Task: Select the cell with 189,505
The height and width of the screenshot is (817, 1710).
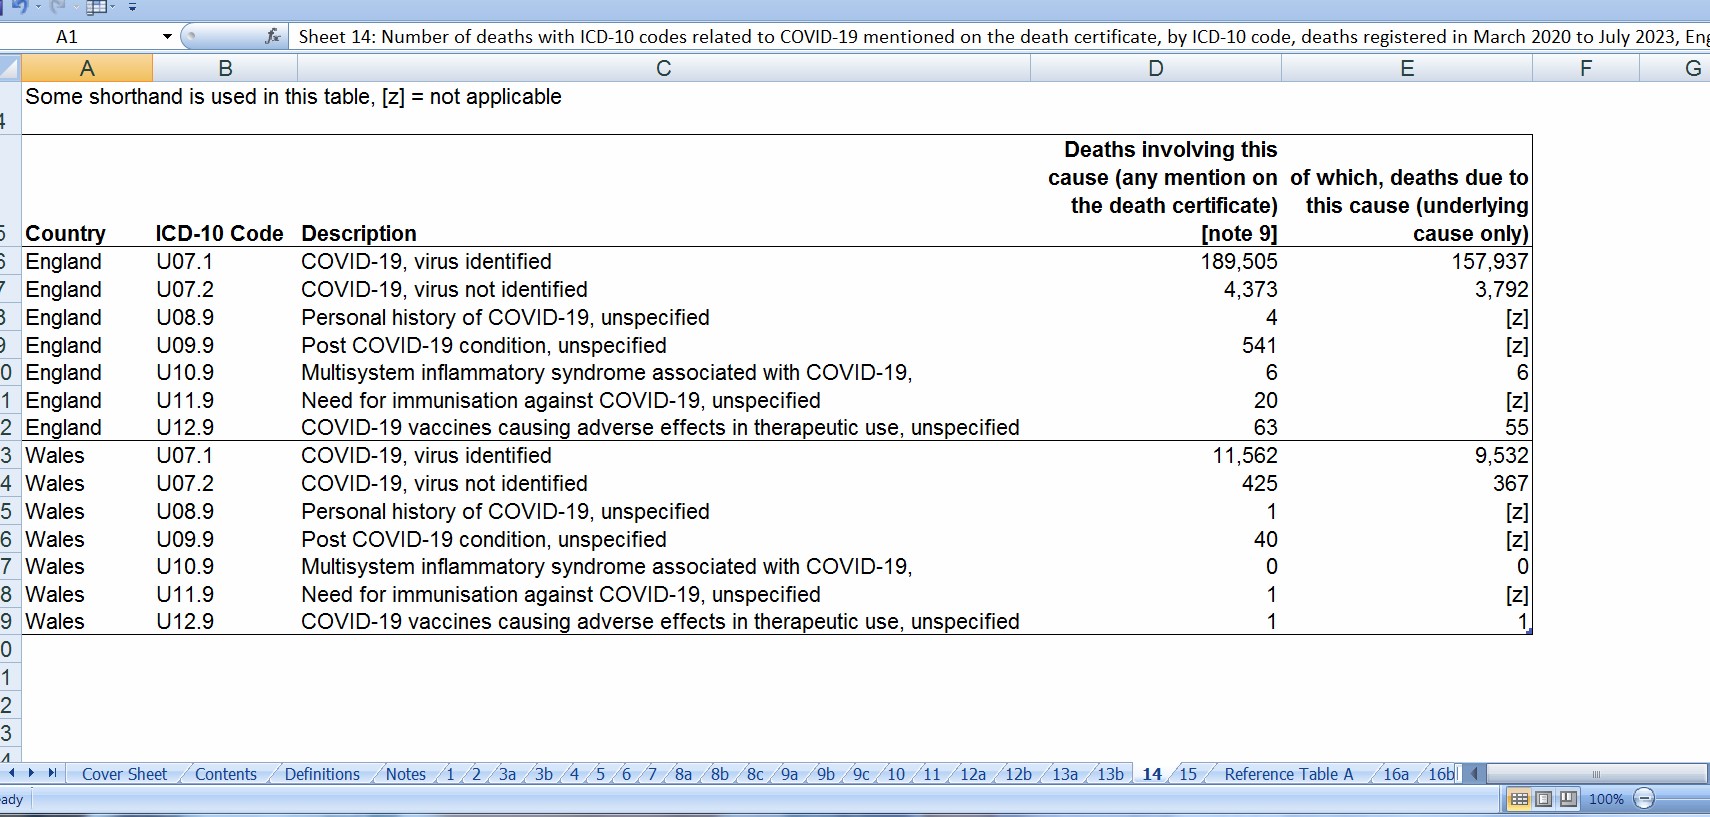Action: [x=1156, y=261]
